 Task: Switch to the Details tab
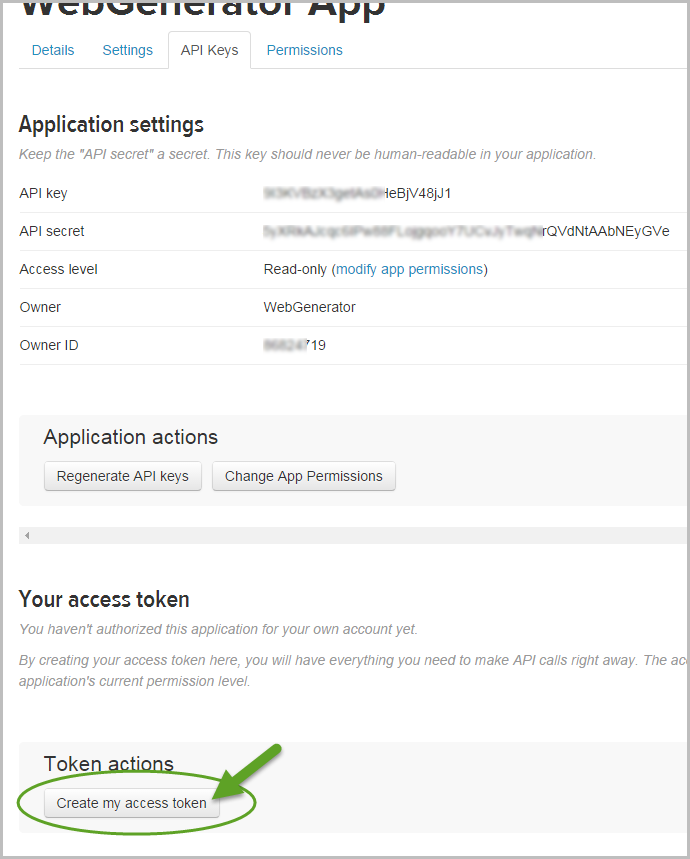[x=52, y=50]
